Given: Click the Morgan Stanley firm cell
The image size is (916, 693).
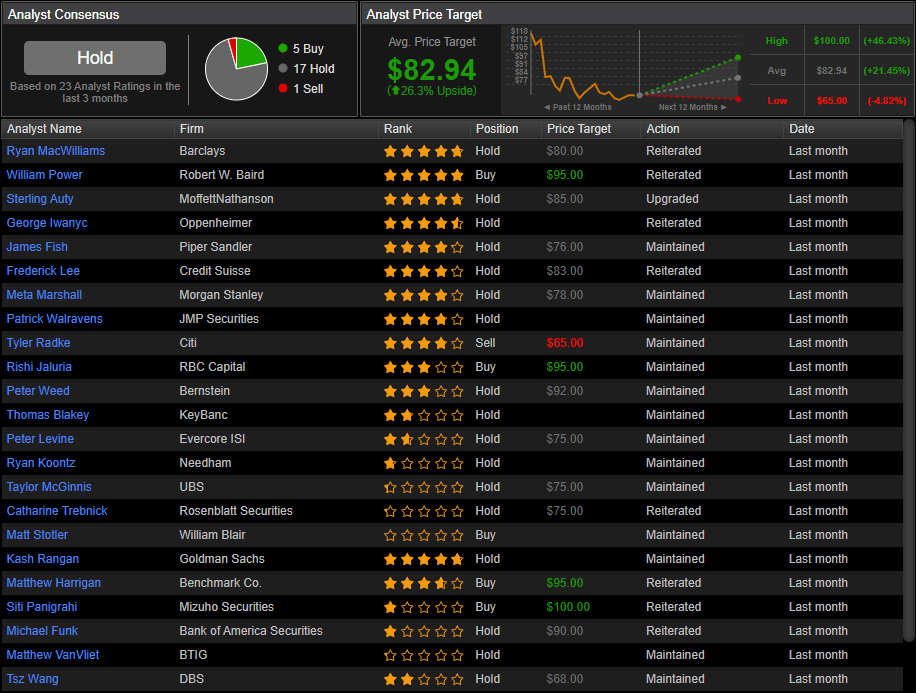Looking at the screenshot, I should point(221,294).
